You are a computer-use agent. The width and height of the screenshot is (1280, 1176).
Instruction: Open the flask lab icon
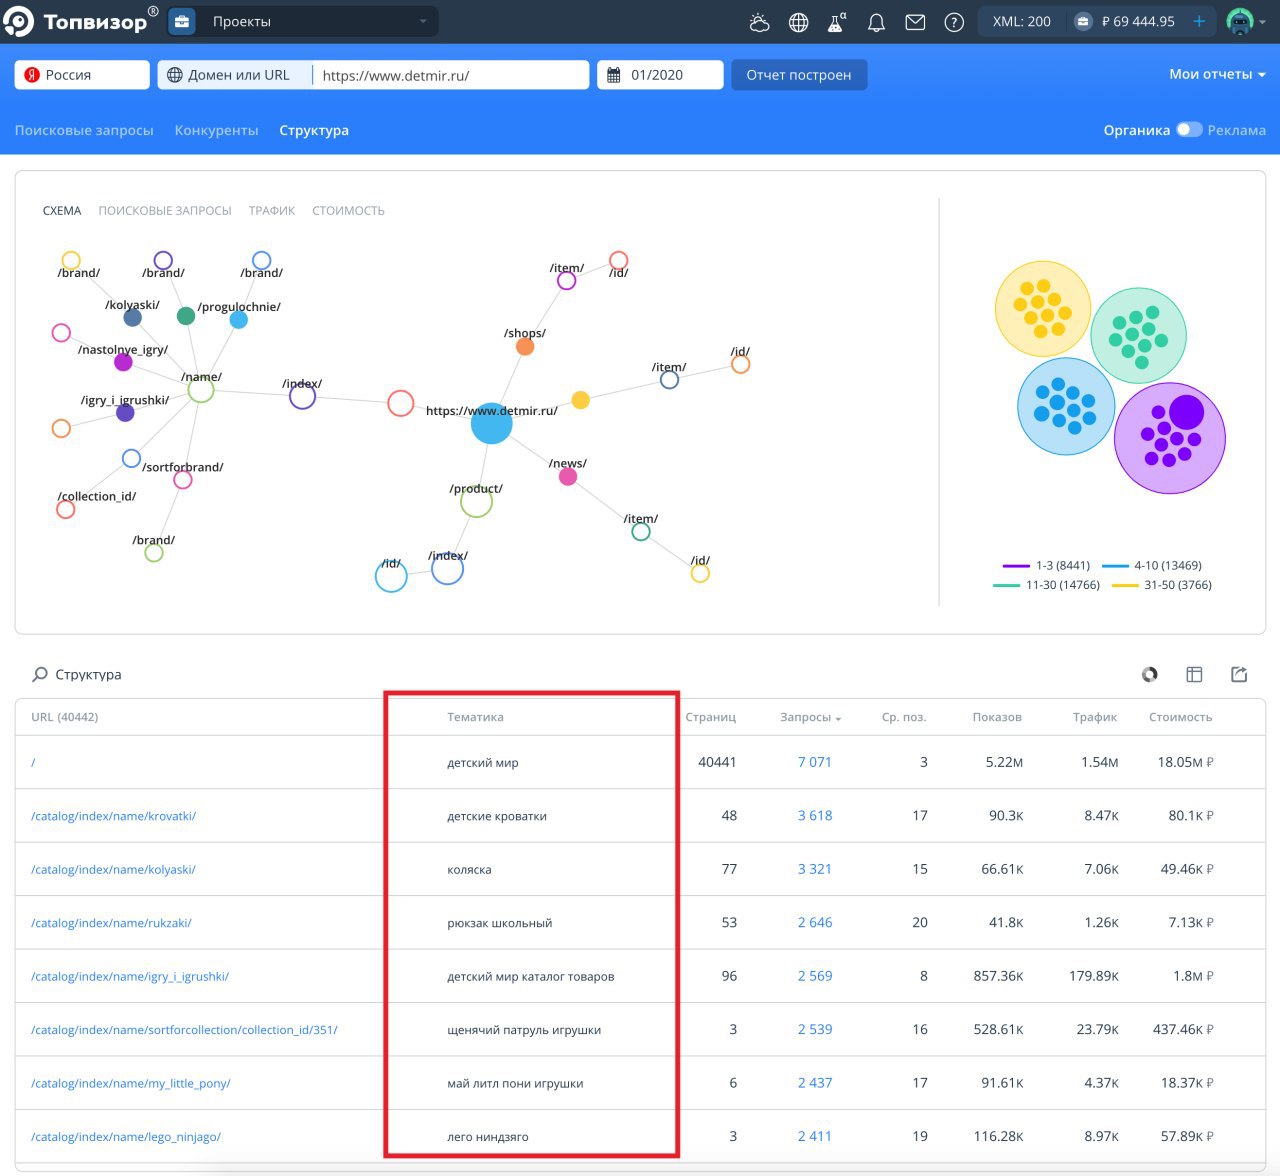[837, 22]
